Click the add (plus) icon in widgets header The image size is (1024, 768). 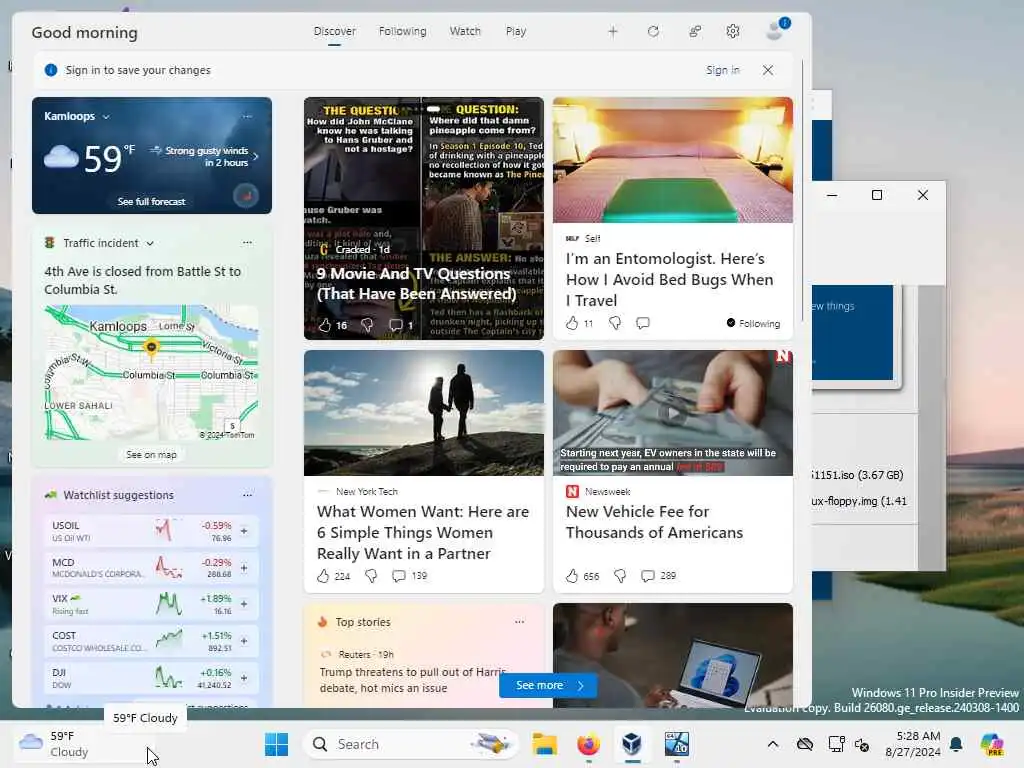tap(613, 31)
